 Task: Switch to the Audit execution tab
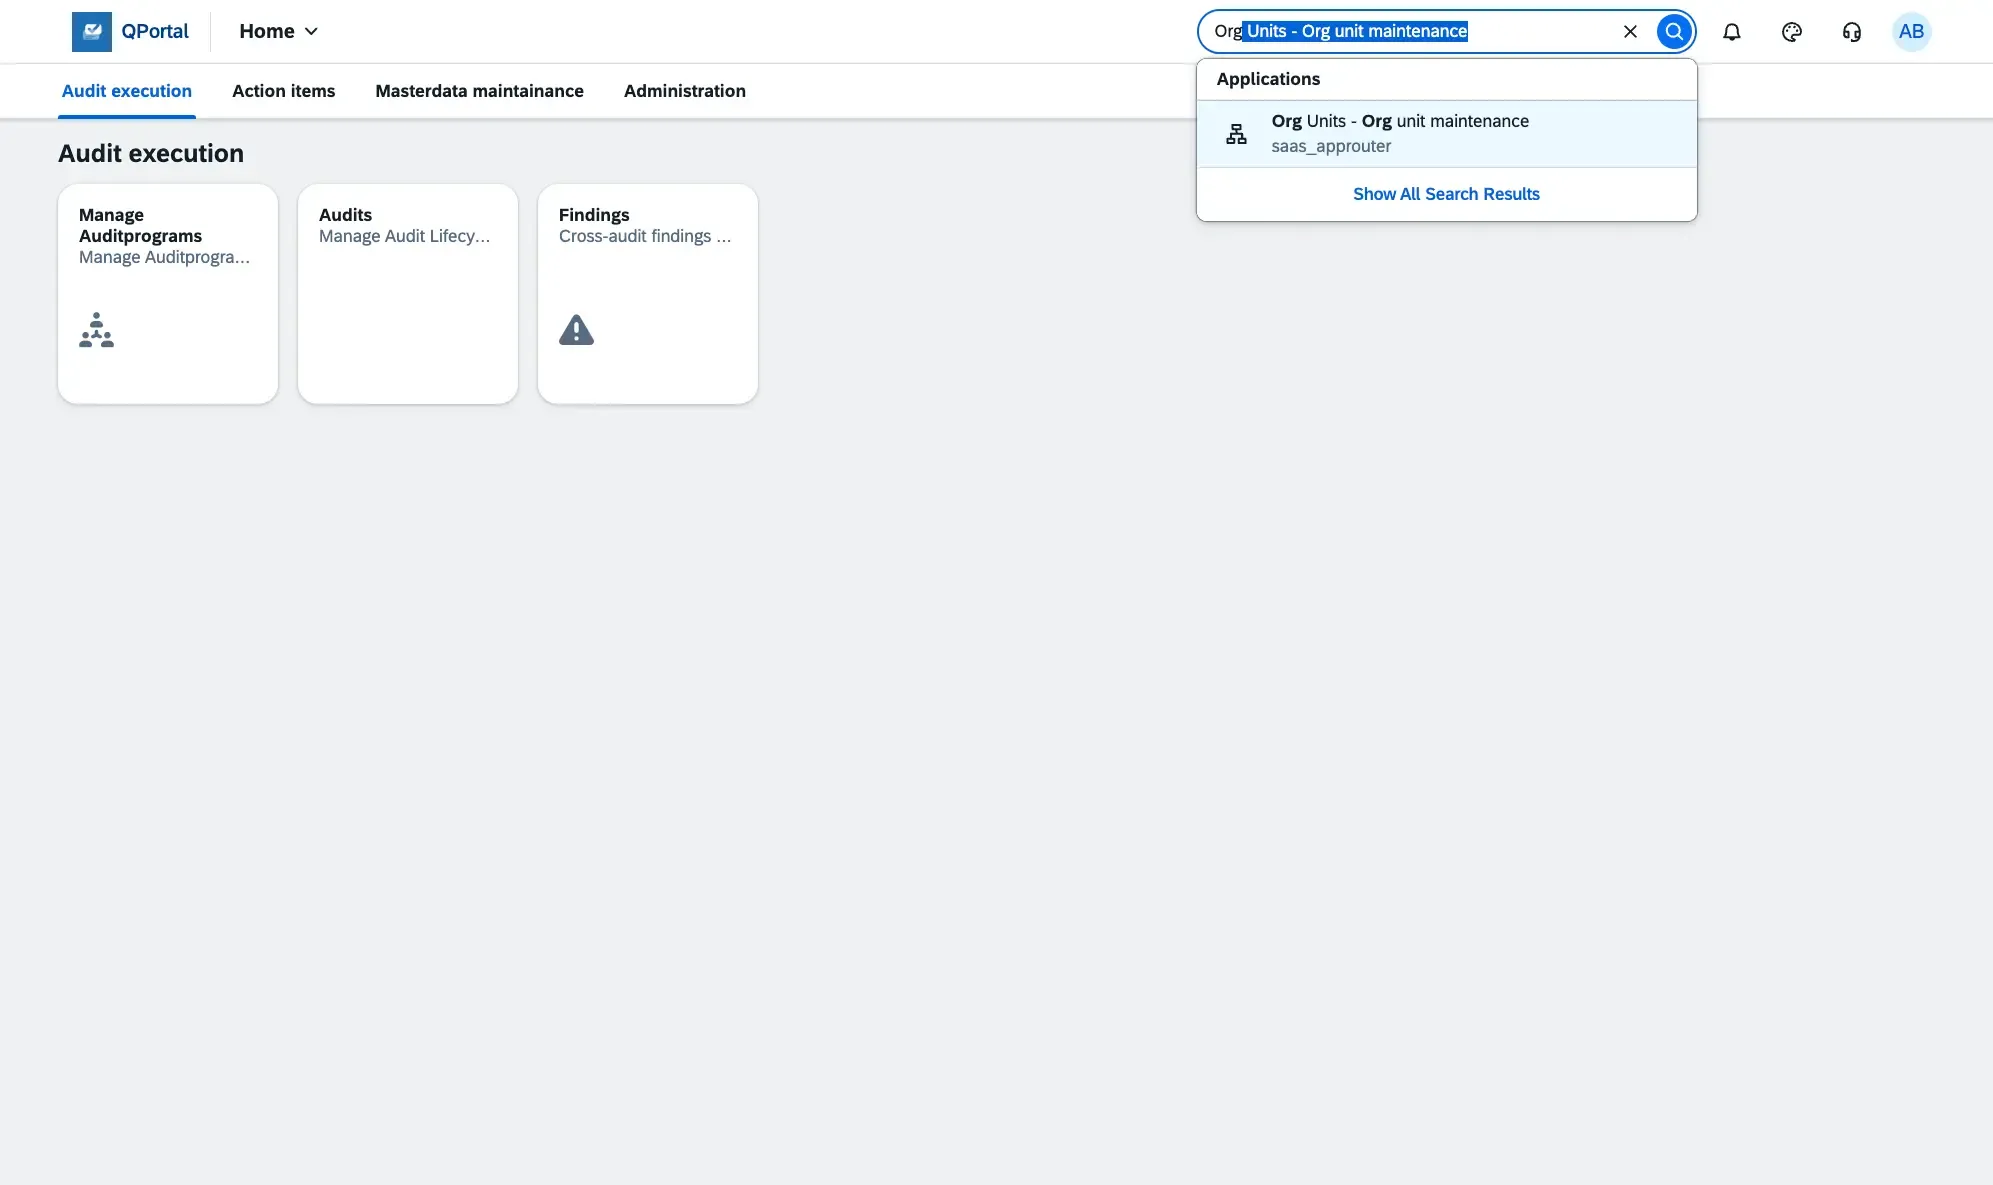pyautogui.click(x=127, y=91)
